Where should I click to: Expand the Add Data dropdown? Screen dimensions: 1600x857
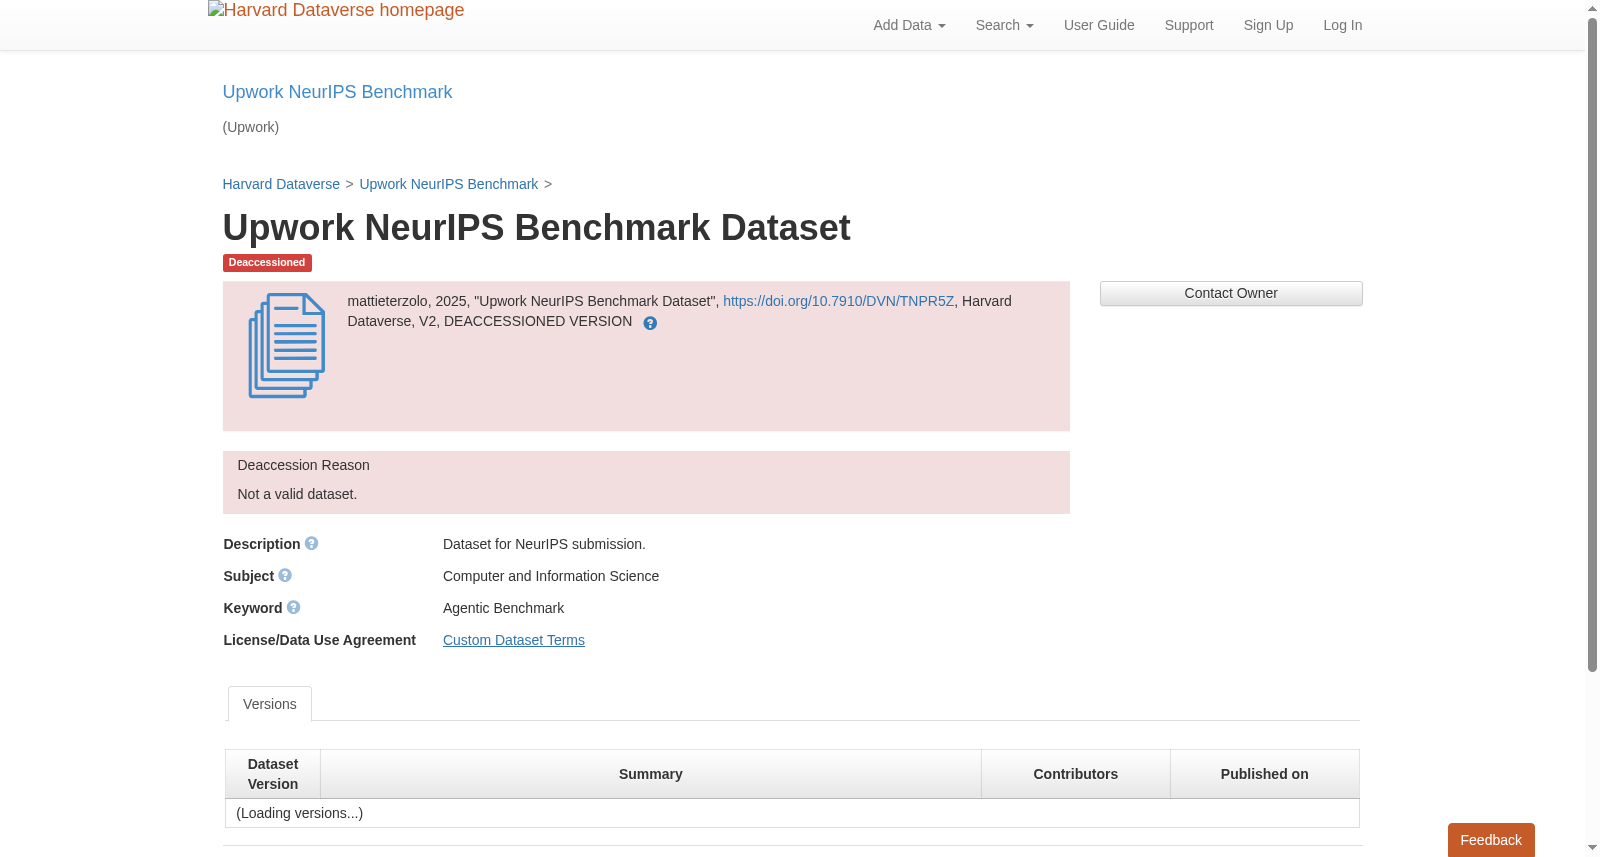(x=909, y=25)
